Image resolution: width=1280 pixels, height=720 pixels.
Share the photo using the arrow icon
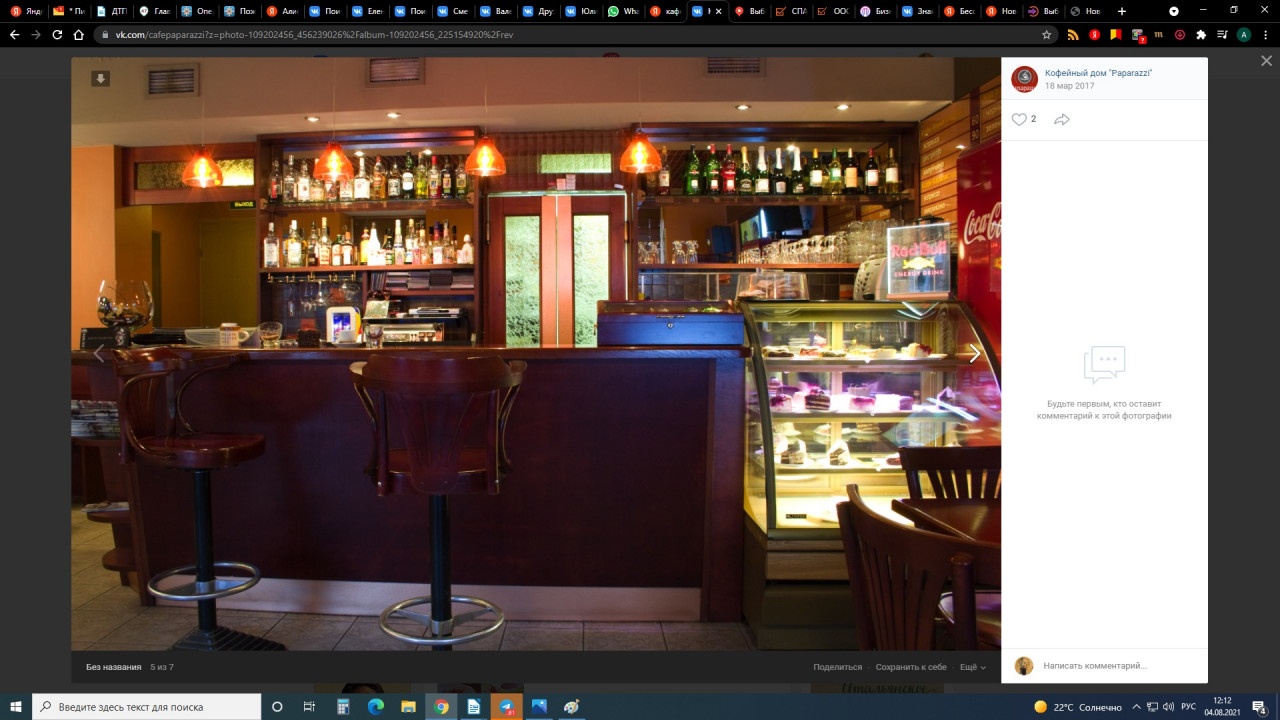tap(1062, 119)
